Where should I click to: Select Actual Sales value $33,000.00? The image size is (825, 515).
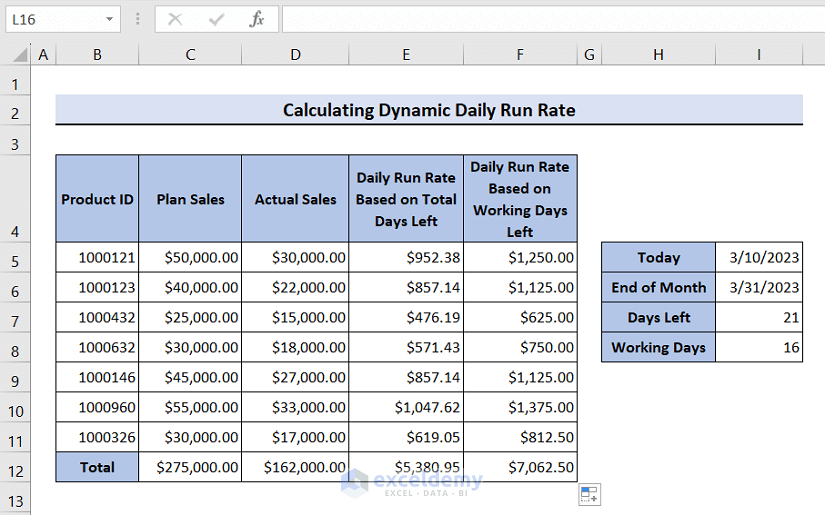(x=295, y=407)
